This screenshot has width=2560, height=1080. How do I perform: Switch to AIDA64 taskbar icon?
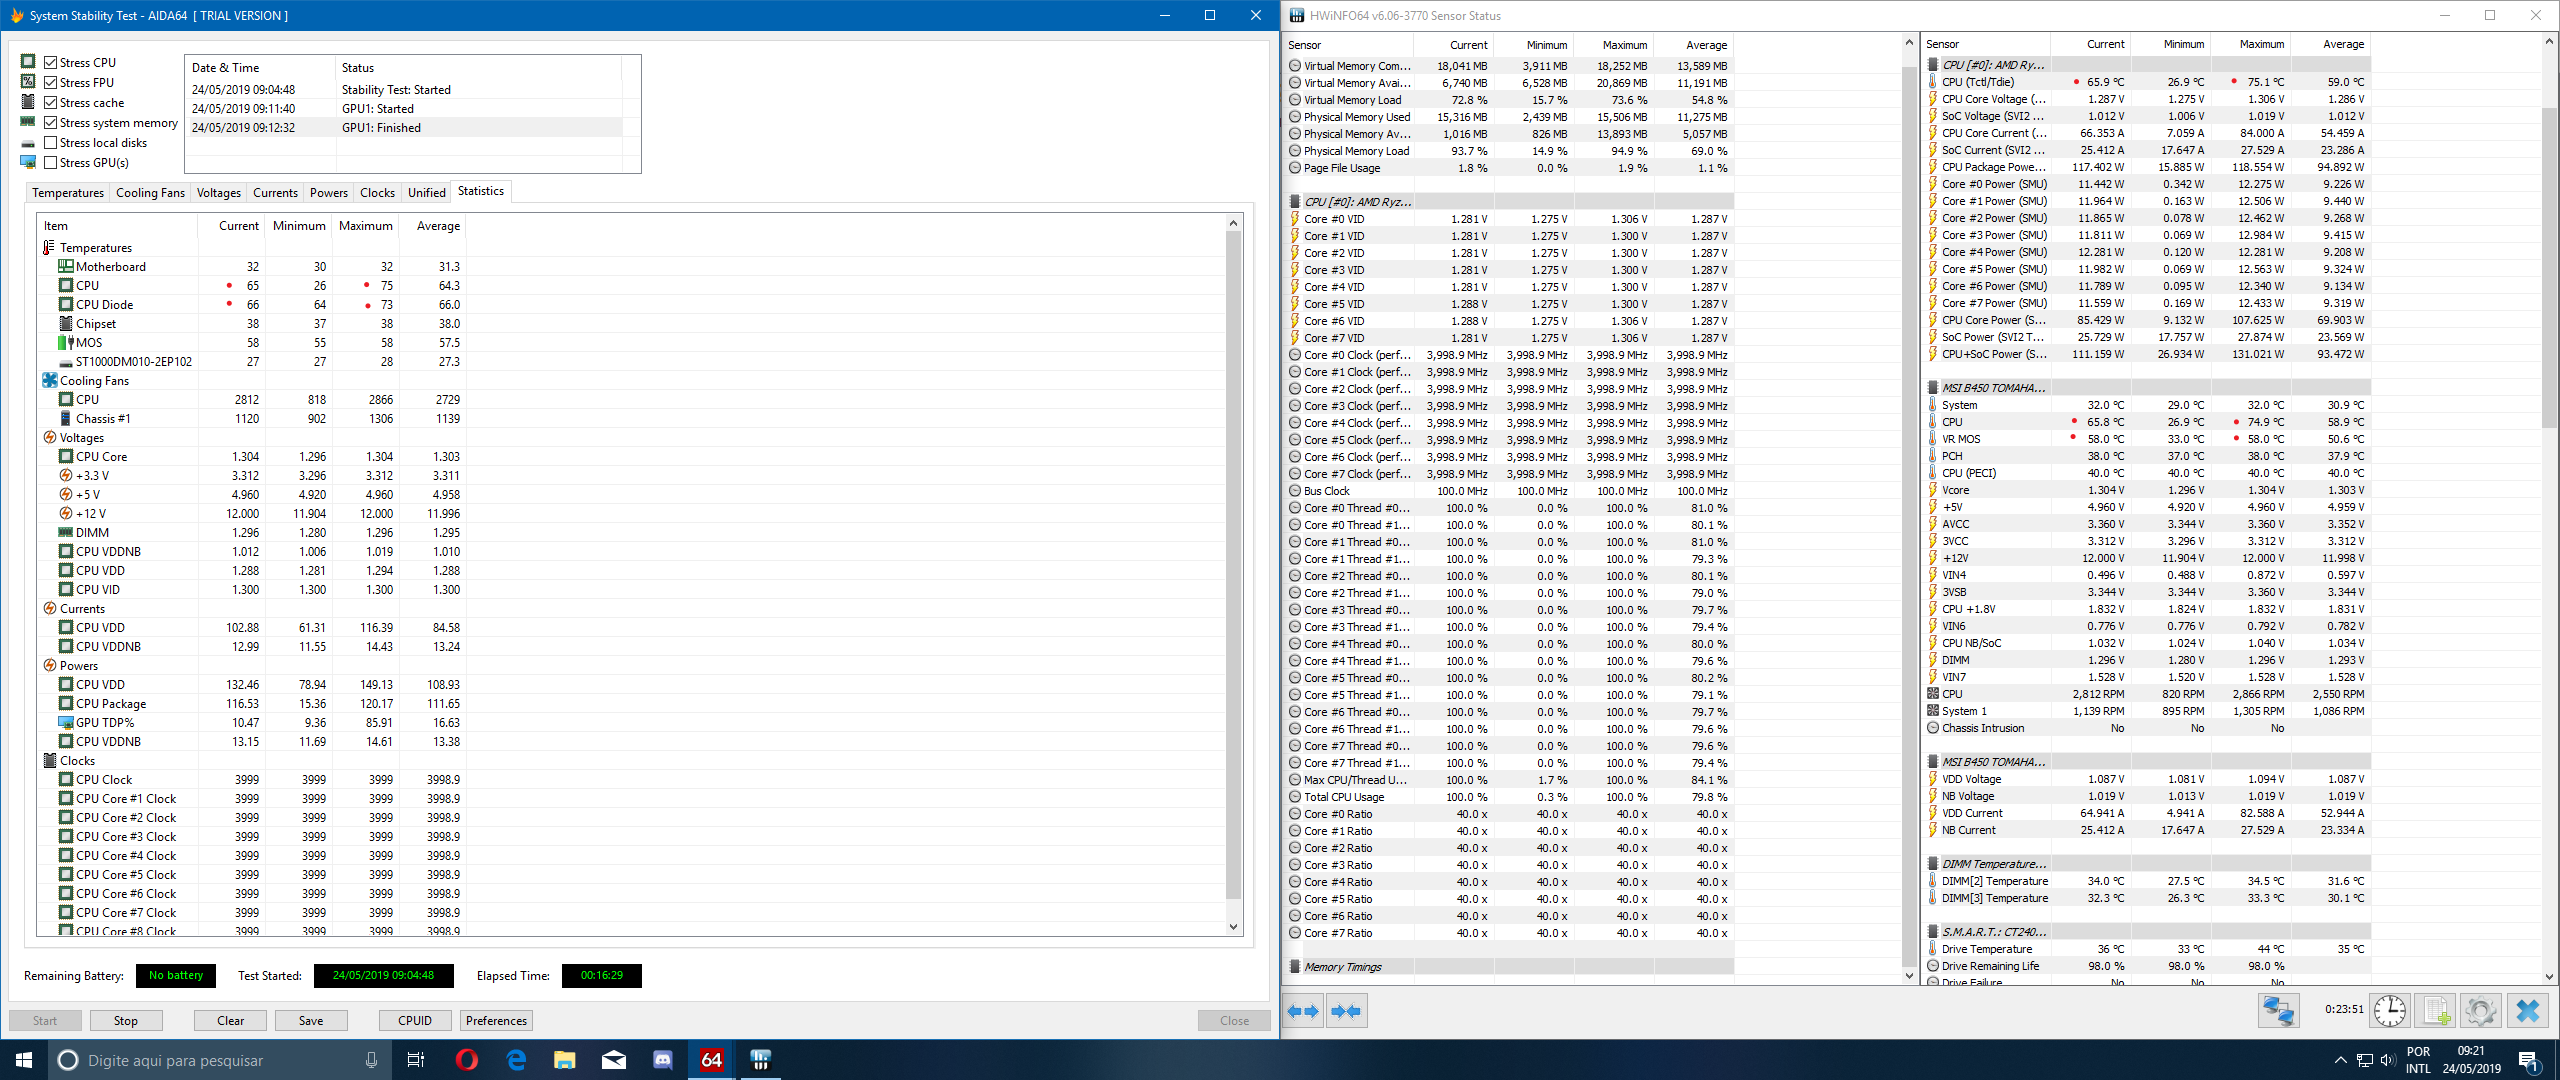pyautogui.click(x=711, y=1060)
